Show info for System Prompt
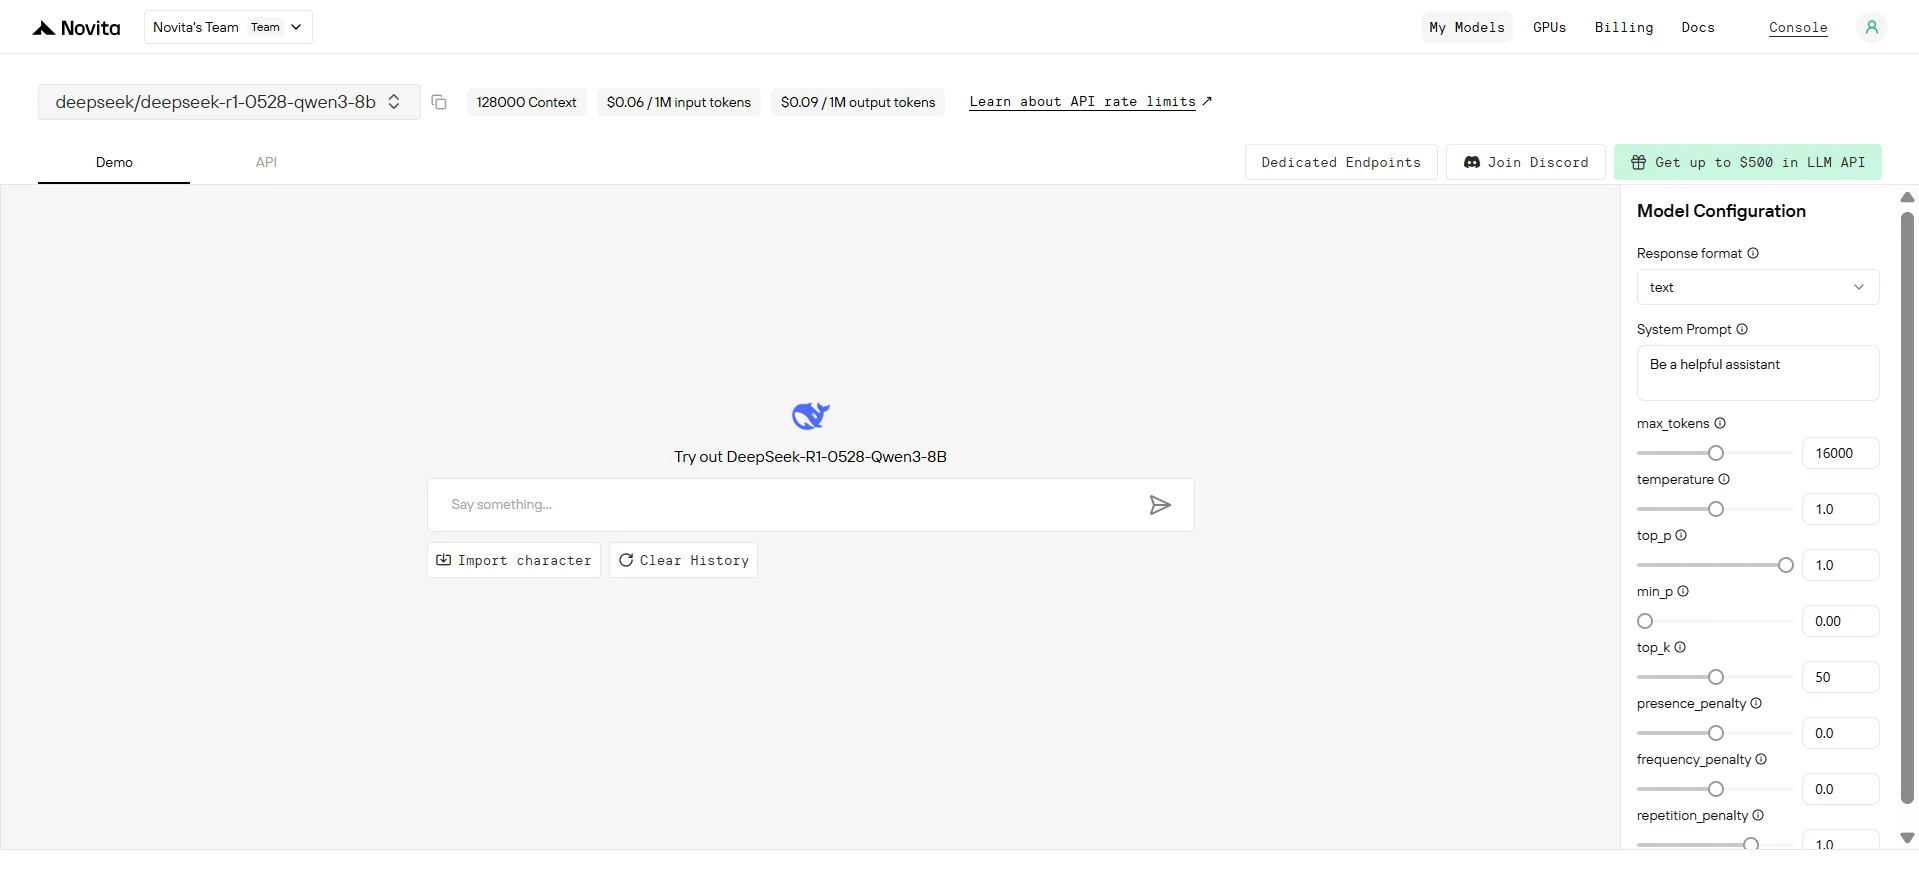Image resolution: width=1919 pixels, height=869 pixels. (1742, 329)
